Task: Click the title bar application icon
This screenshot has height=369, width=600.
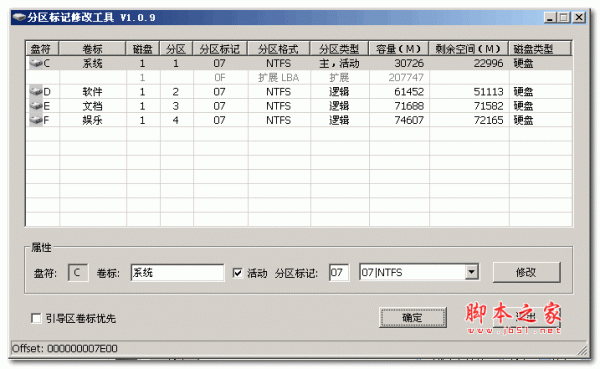Action: pyautogui.click(x=19, y=17)
